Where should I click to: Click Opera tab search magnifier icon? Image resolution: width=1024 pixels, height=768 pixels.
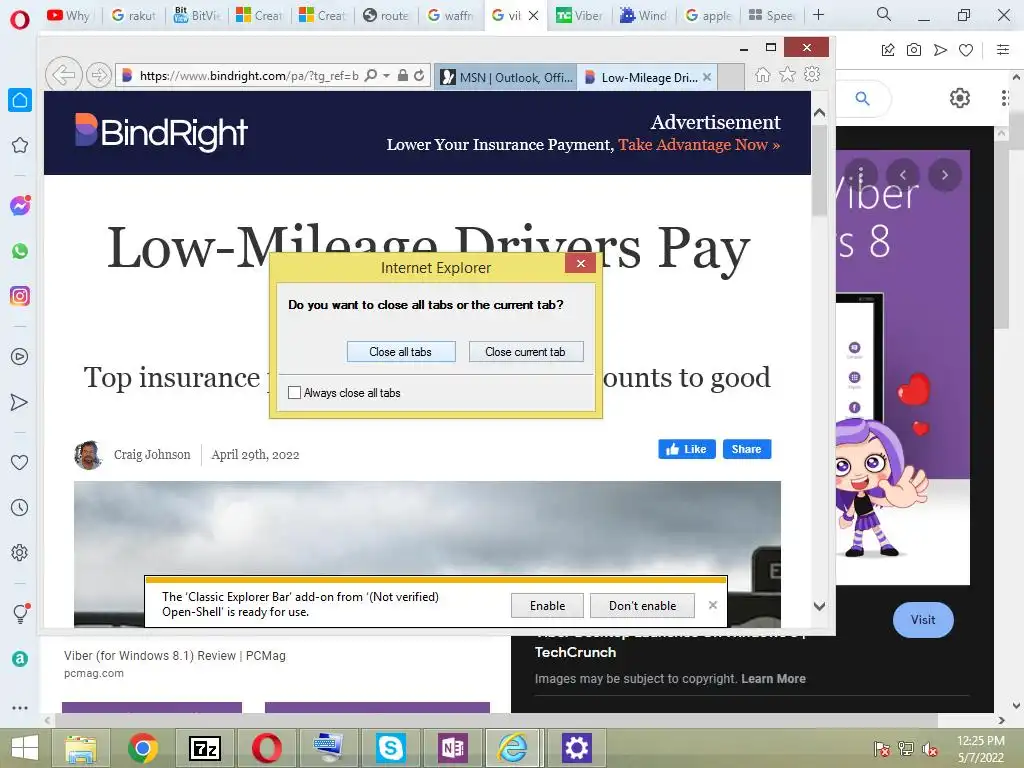[884, 14]
